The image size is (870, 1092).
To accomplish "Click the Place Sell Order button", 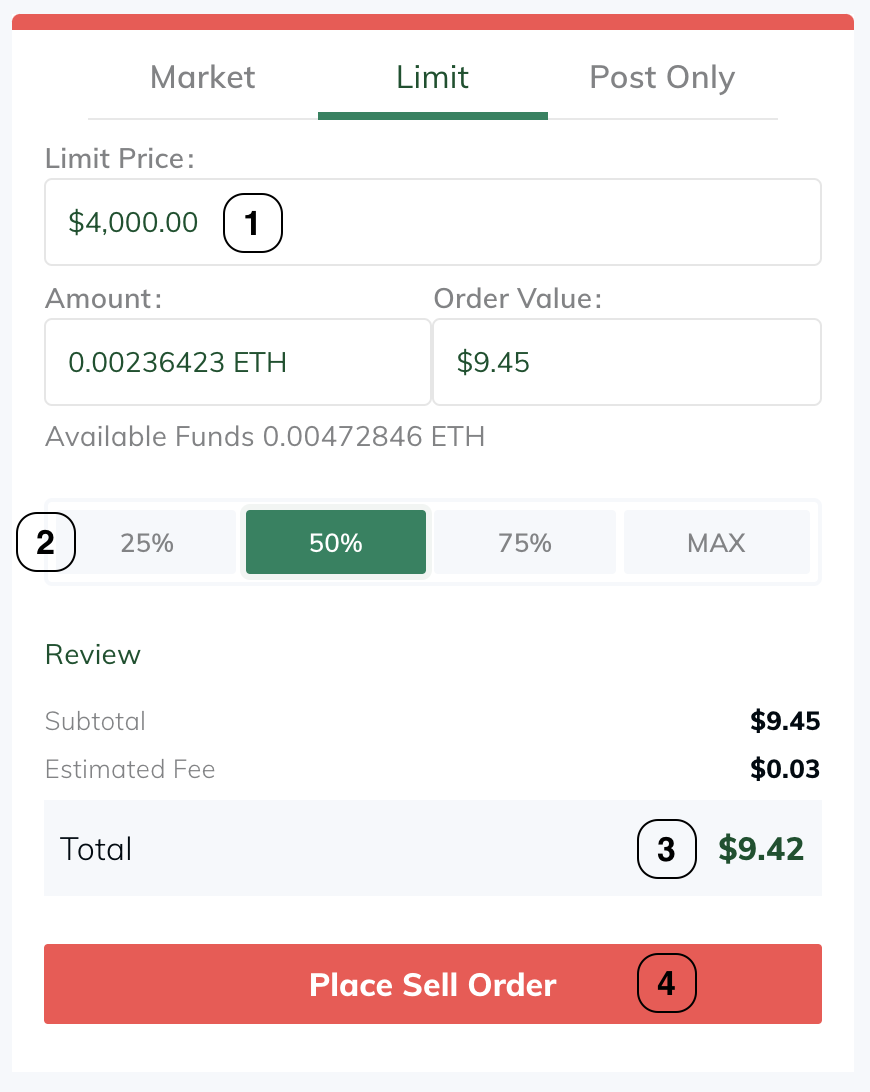I will (433, 984).
